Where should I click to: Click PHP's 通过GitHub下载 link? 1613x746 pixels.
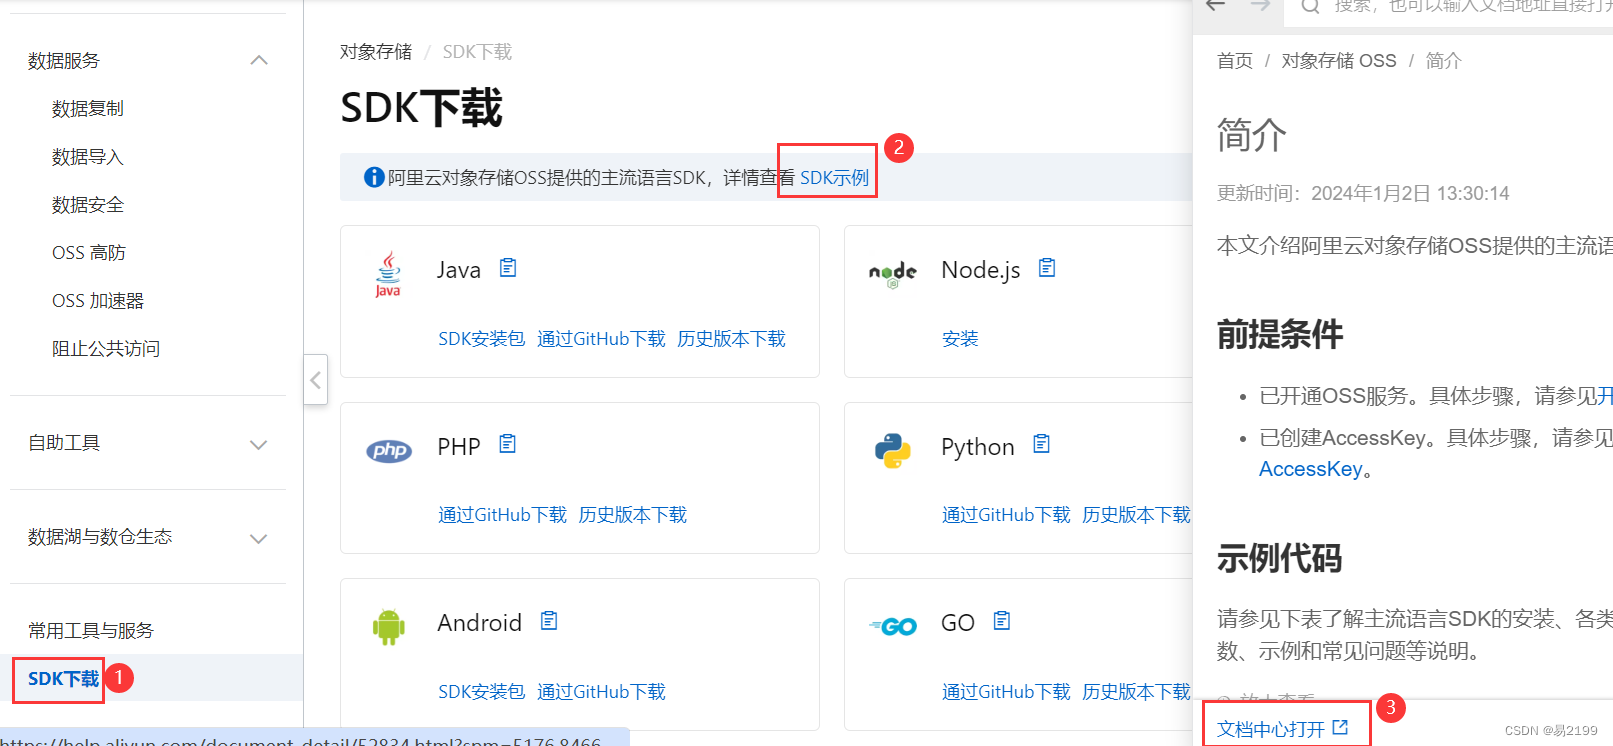coord(502,515)
